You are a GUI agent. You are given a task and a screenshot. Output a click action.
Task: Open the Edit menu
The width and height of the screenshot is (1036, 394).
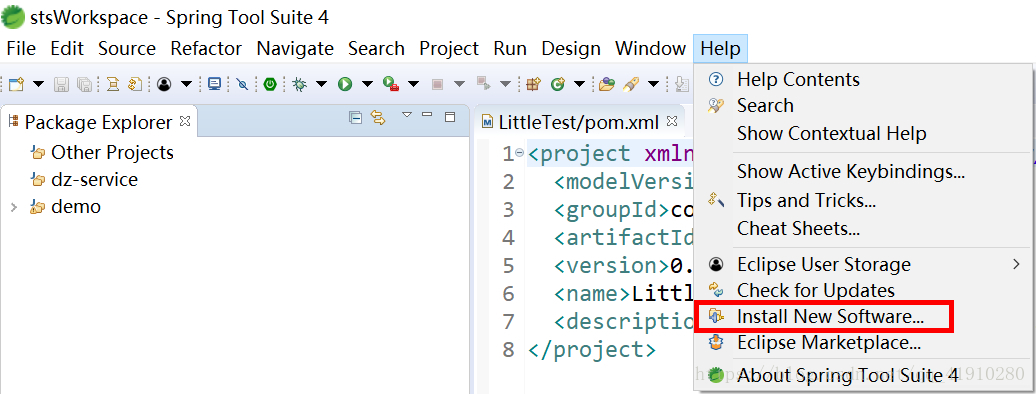[67, 49]
